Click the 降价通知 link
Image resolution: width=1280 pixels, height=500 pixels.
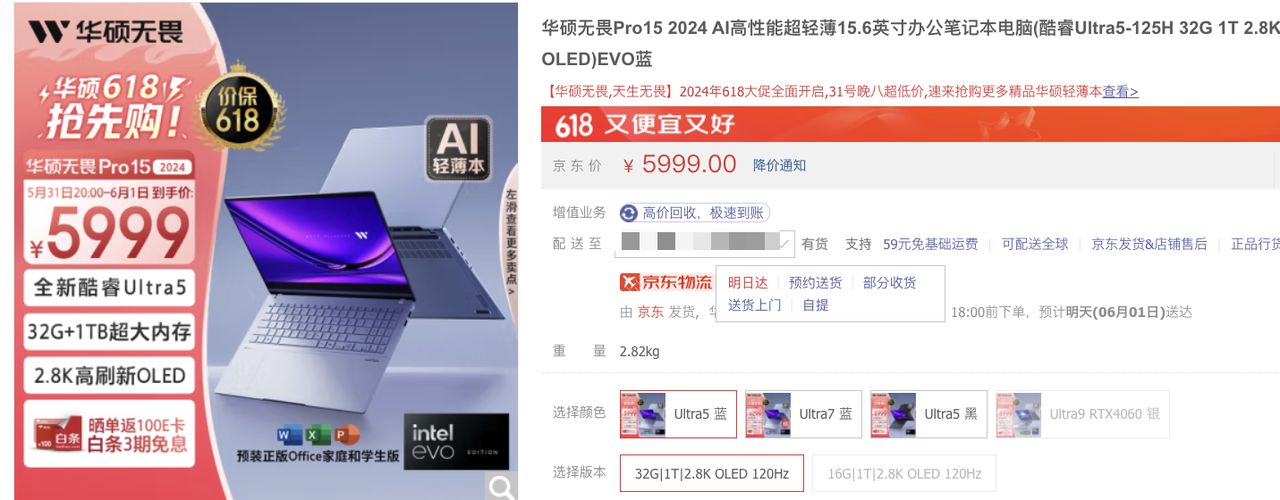779,165
